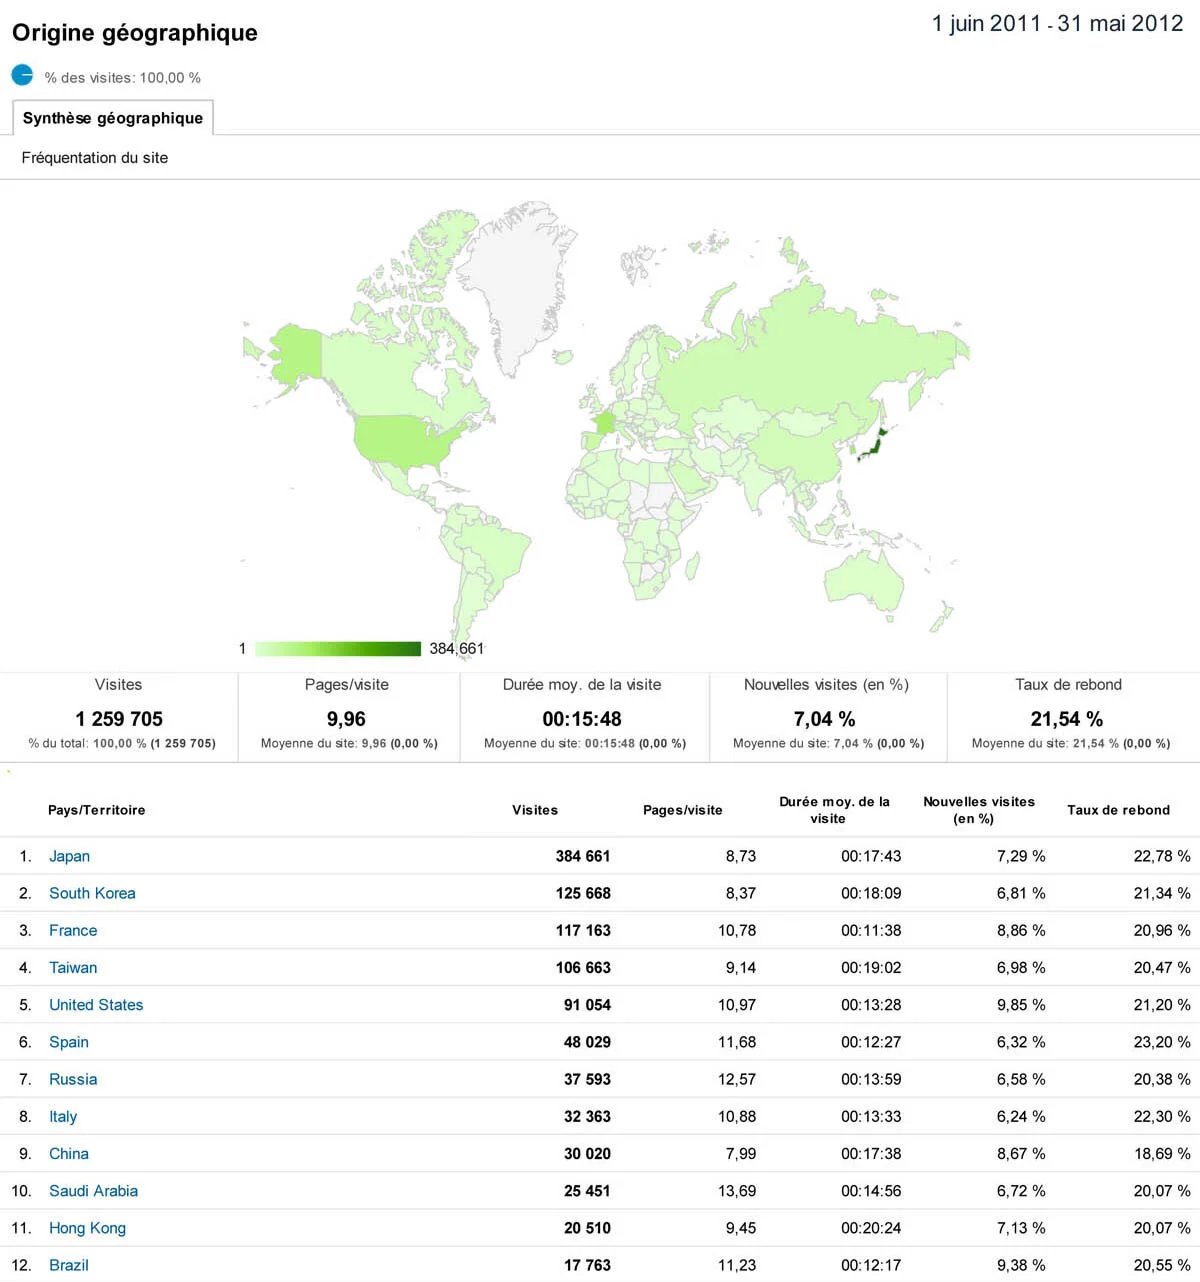Viewport: 1200px width, 1282px height.
Task: Select the Pages/visite metric card showing 9,96
Action: pyautogui.click(x=347, y=714)
